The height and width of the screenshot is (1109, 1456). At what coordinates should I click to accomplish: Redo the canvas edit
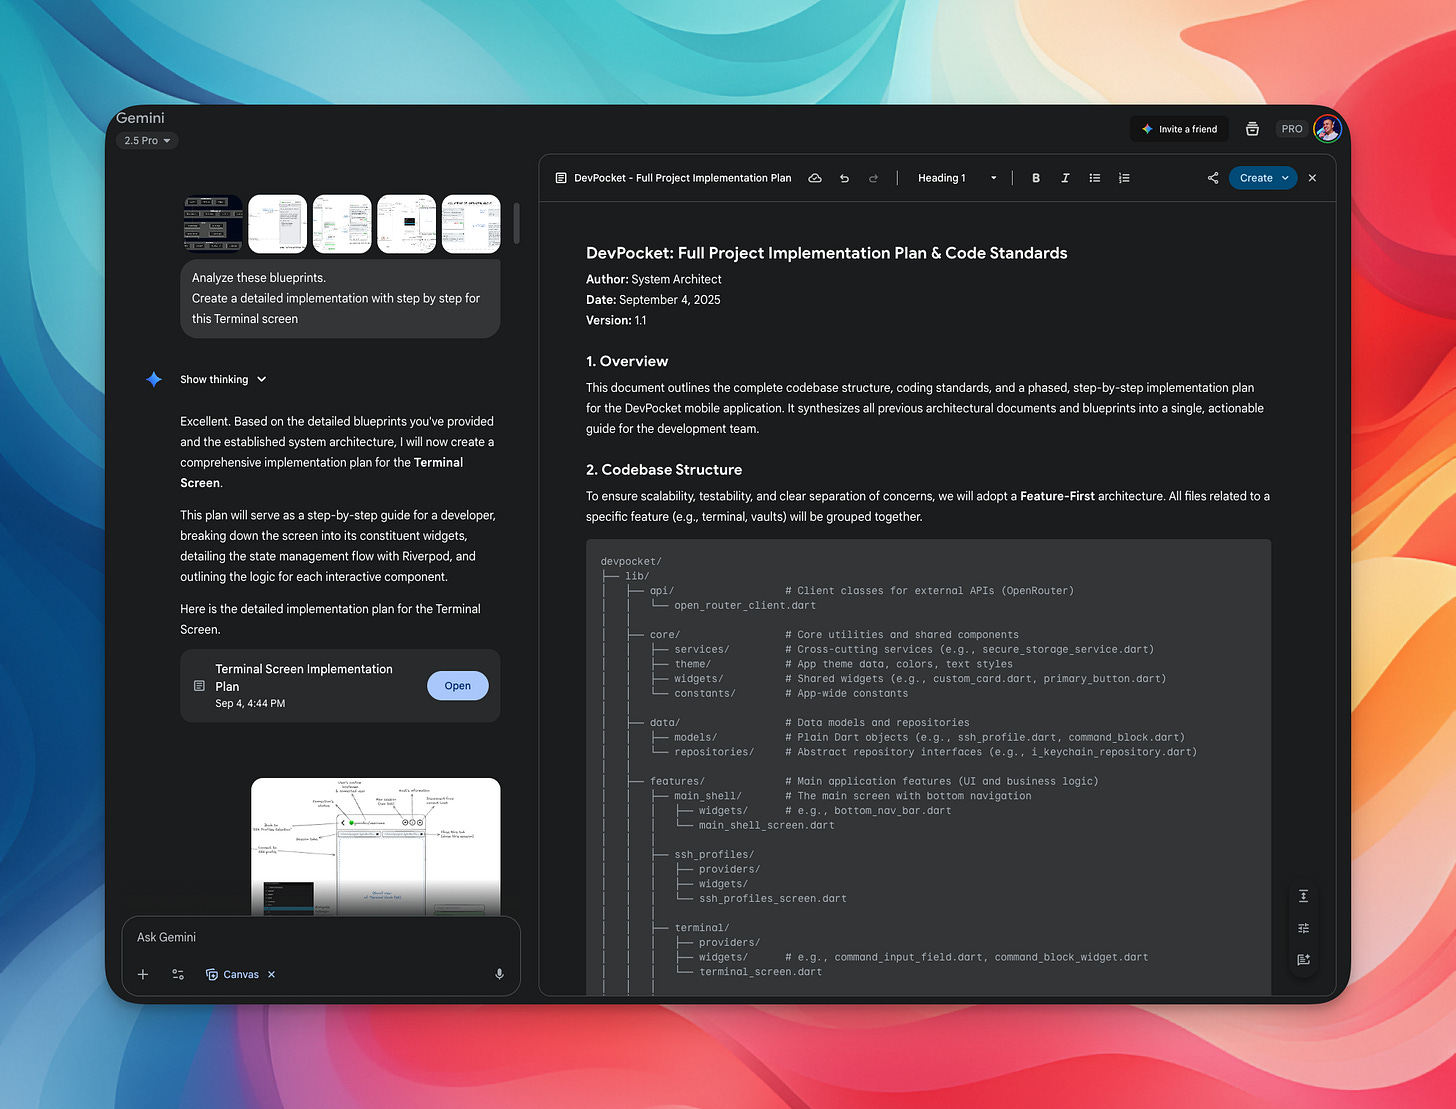click(x=873, y=178)
